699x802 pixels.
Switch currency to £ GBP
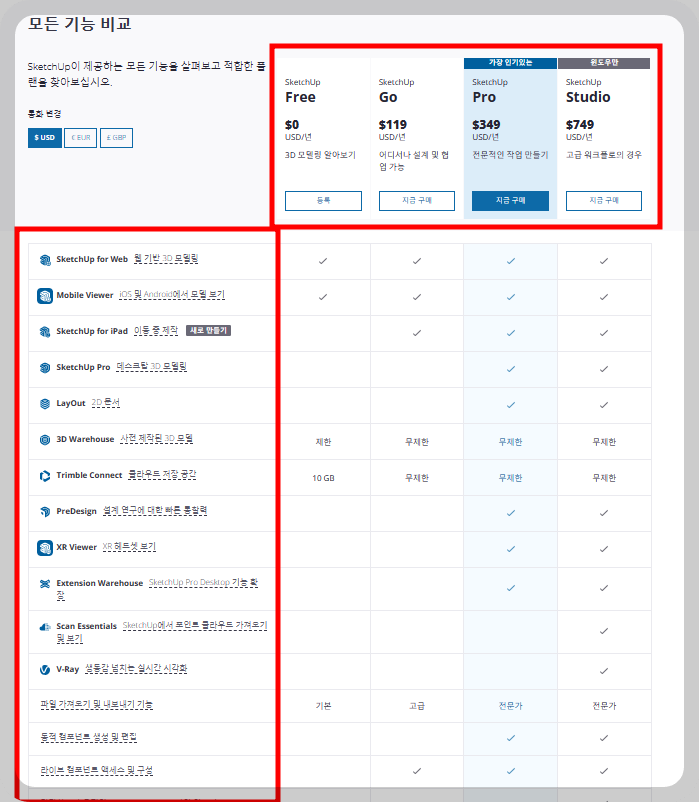pyautogui.click(x=116, y=138)
